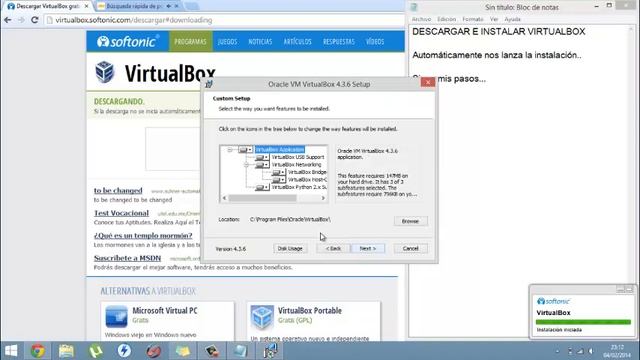Select VirtualBox Python 2.x Support row

[x=299, y=187]
